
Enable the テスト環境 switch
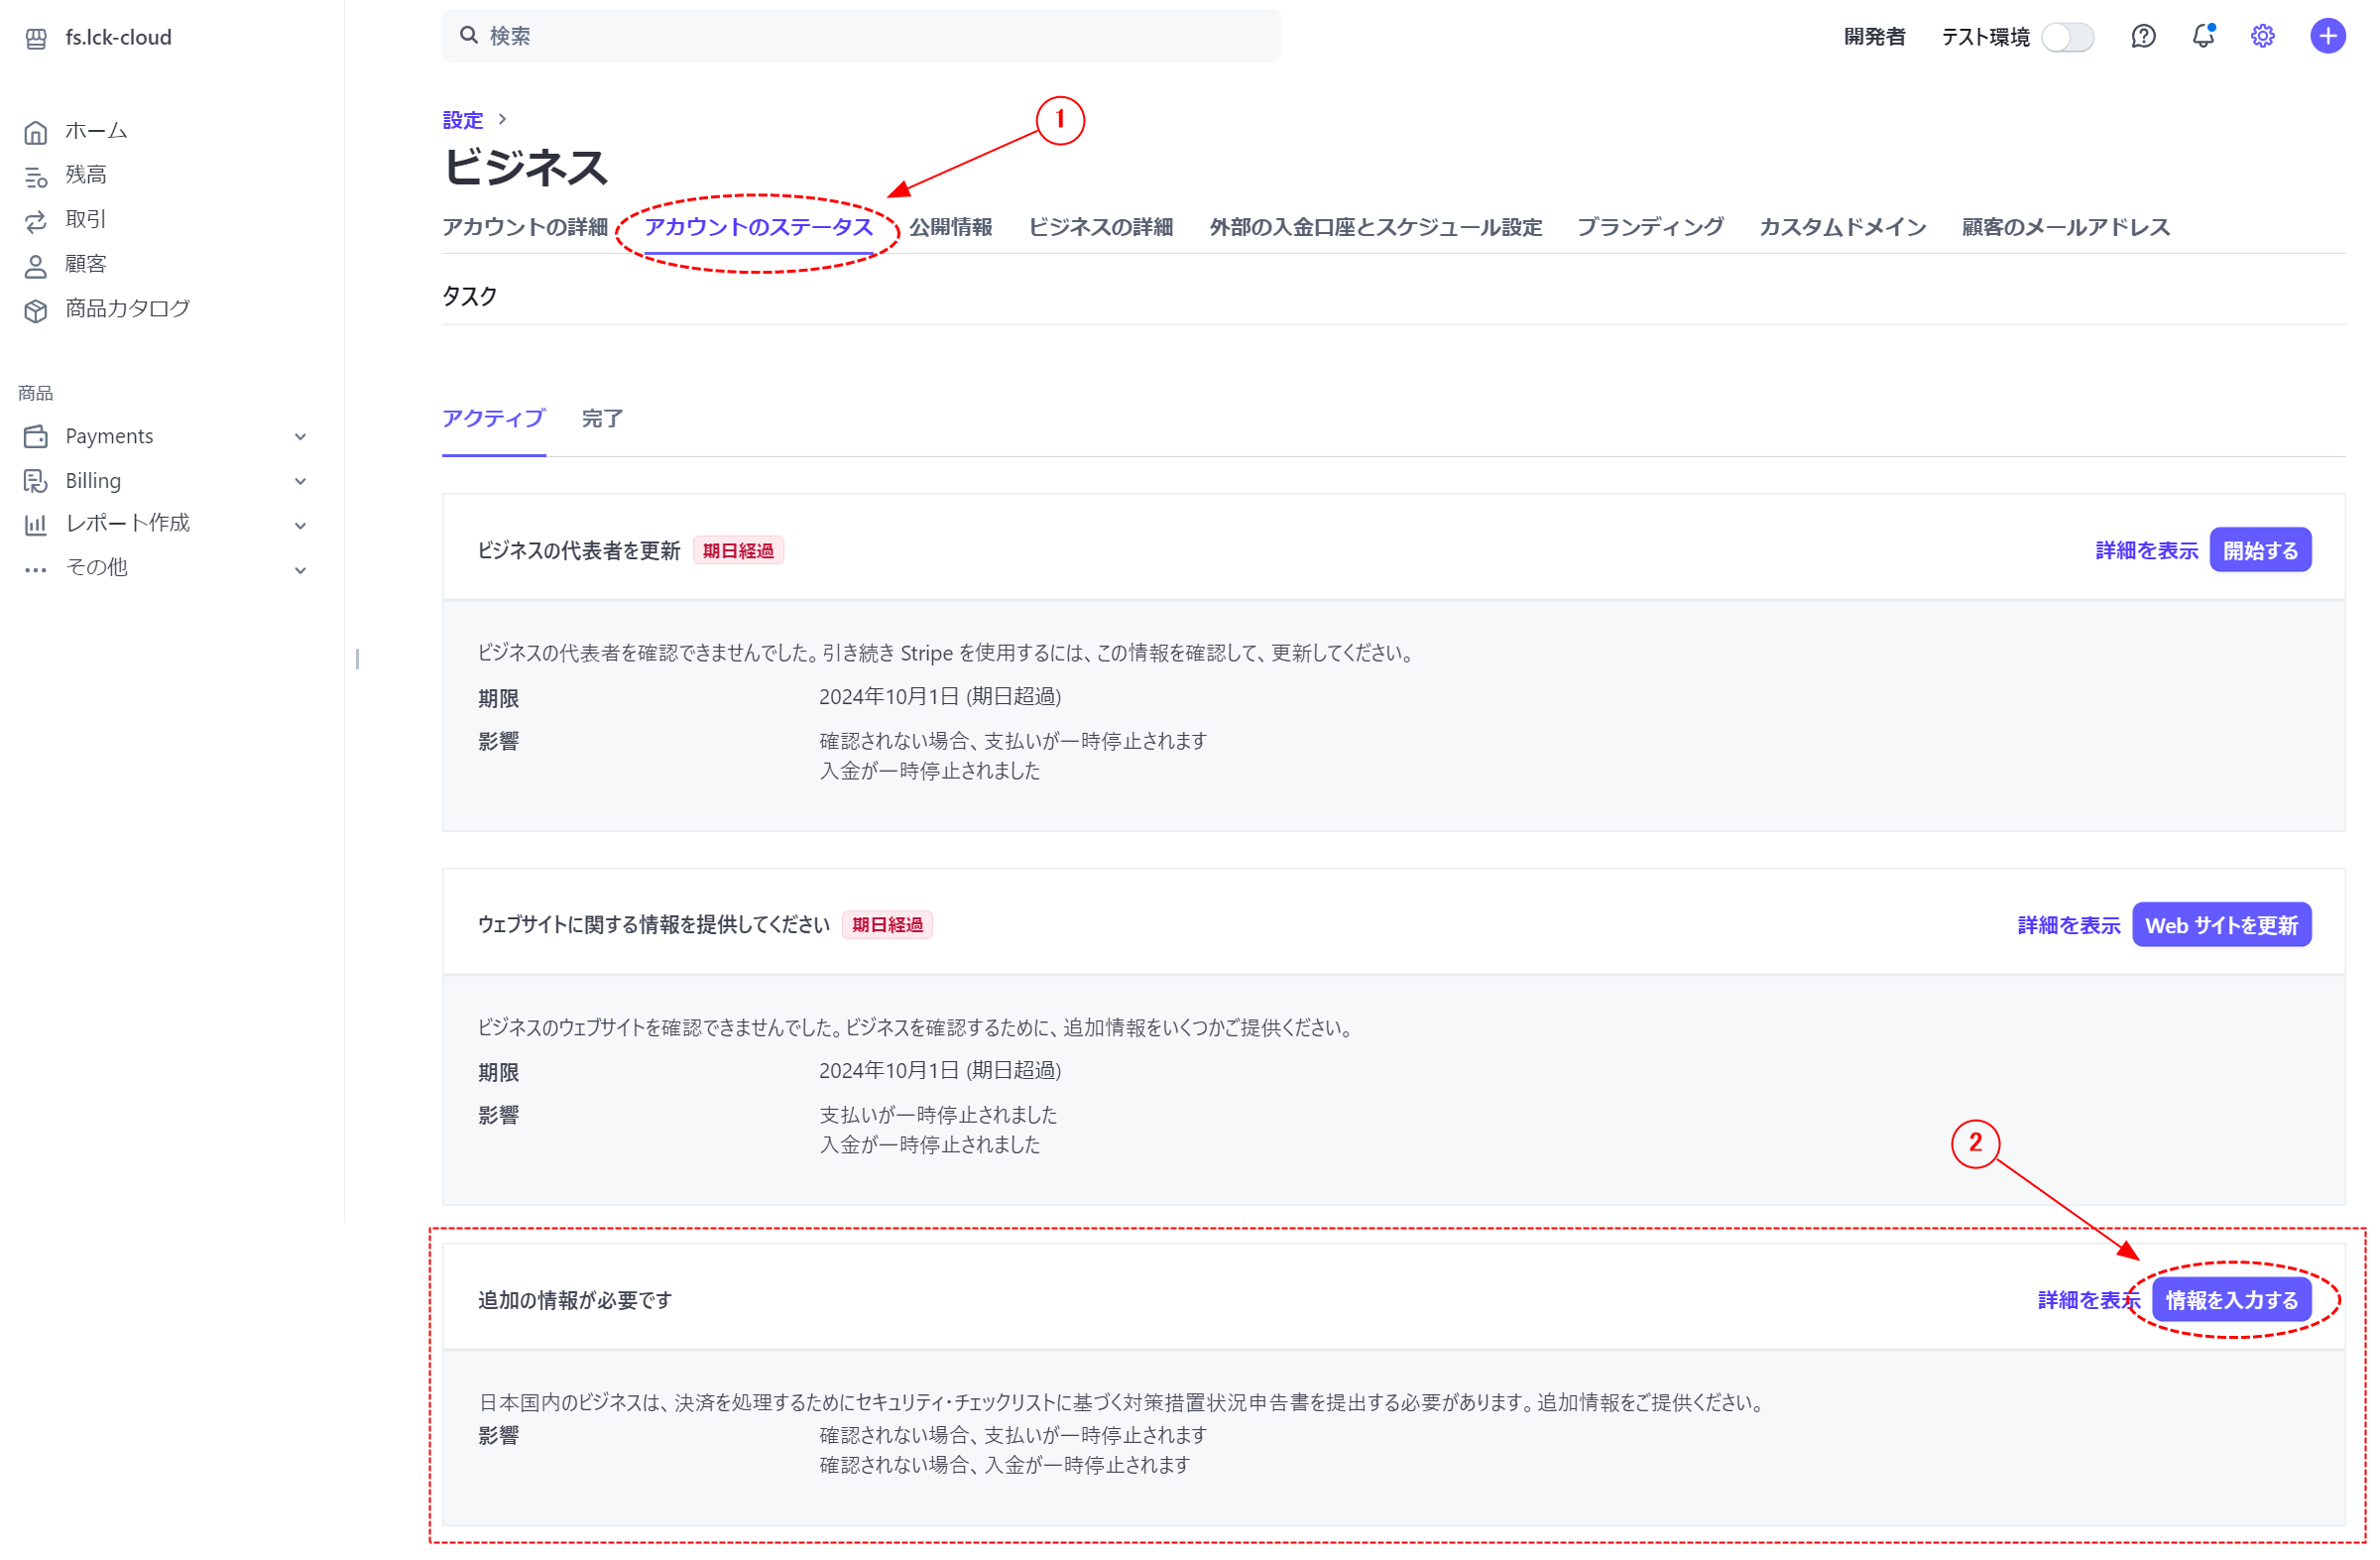pyautogui.click(x=2068, y=36)
